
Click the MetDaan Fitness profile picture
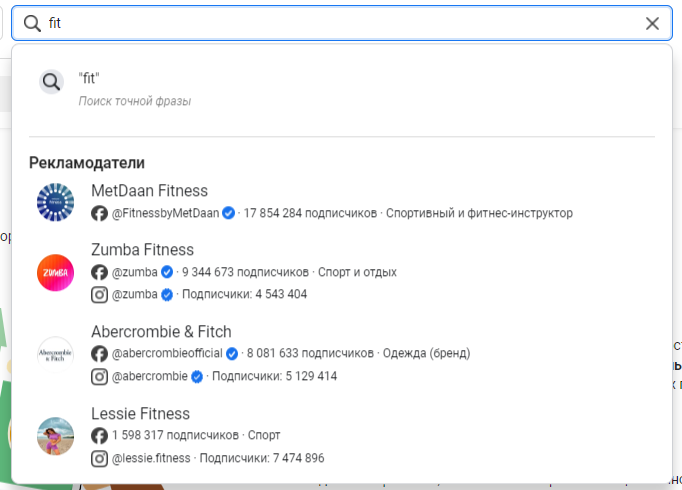pos(55,202)
